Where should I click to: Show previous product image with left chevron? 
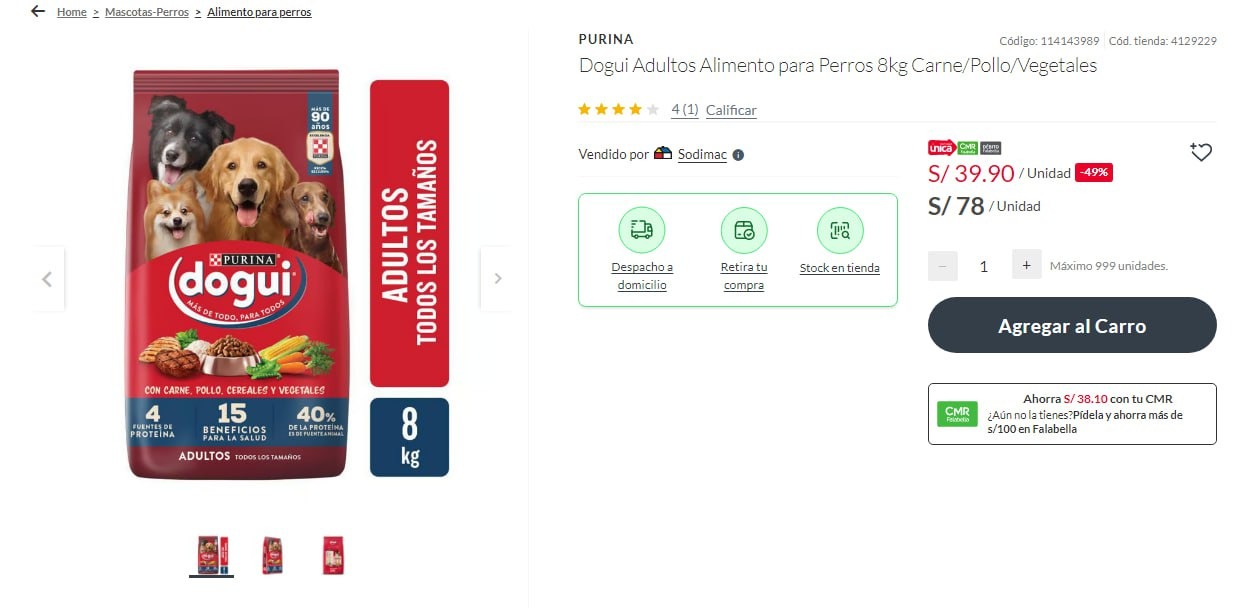tap(47, 279)
